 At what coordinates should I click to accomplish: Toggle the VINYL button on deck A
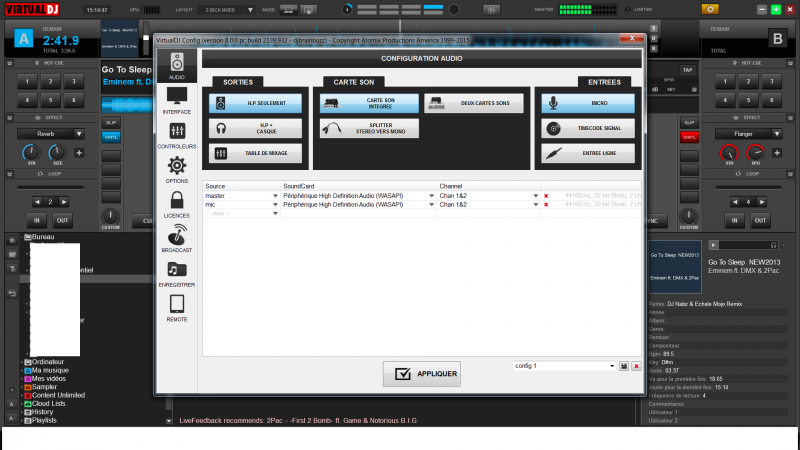(111, 137)
